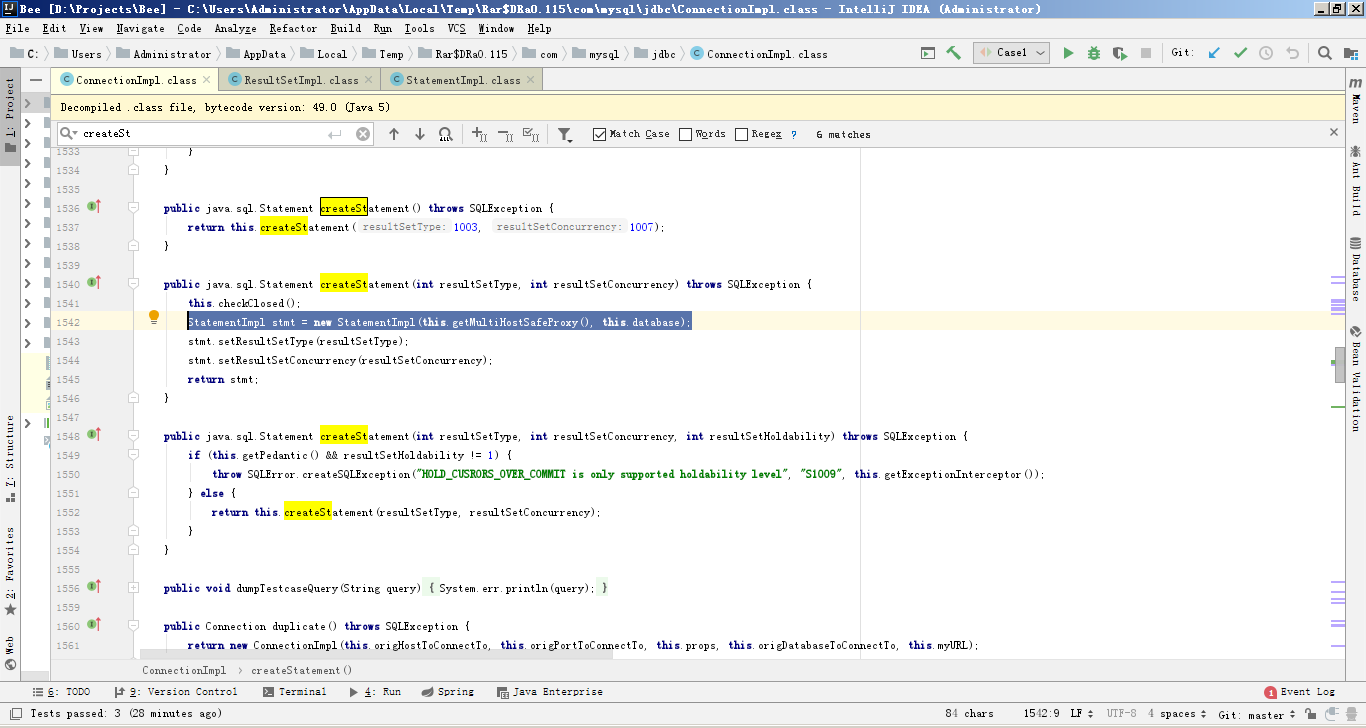Image resolution: width=1366 pixels, height=728 pixels.
Task: Switch to the StatementImpl.class tab
Action: [x=462, y=80]
